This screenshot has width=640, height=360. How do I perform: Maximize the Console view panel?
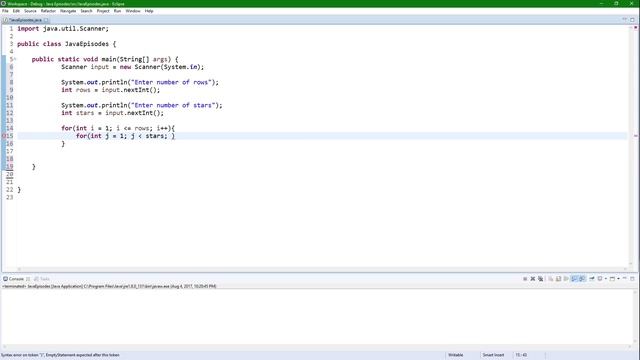click(632, 279)
